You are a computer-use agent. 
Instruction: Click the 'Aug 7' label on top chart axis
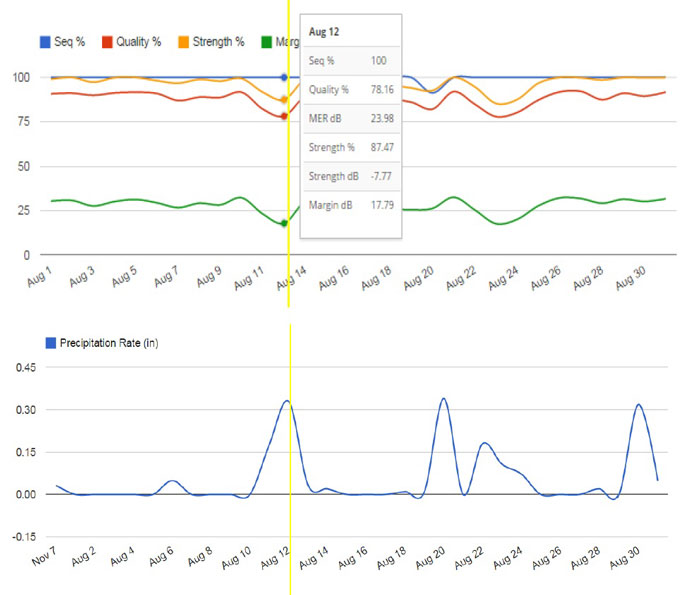[167, 277]
